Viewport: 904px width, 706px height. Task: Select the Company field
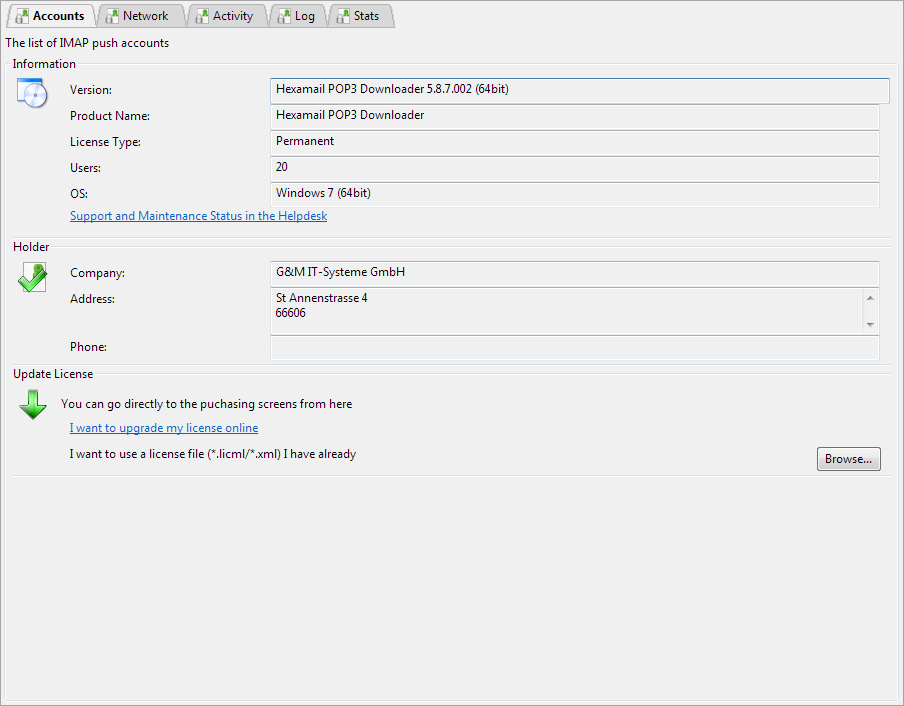pos(574,273)
